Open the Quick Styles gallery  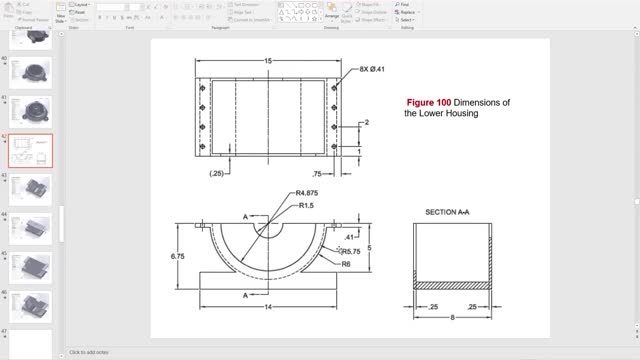point(346,12)
